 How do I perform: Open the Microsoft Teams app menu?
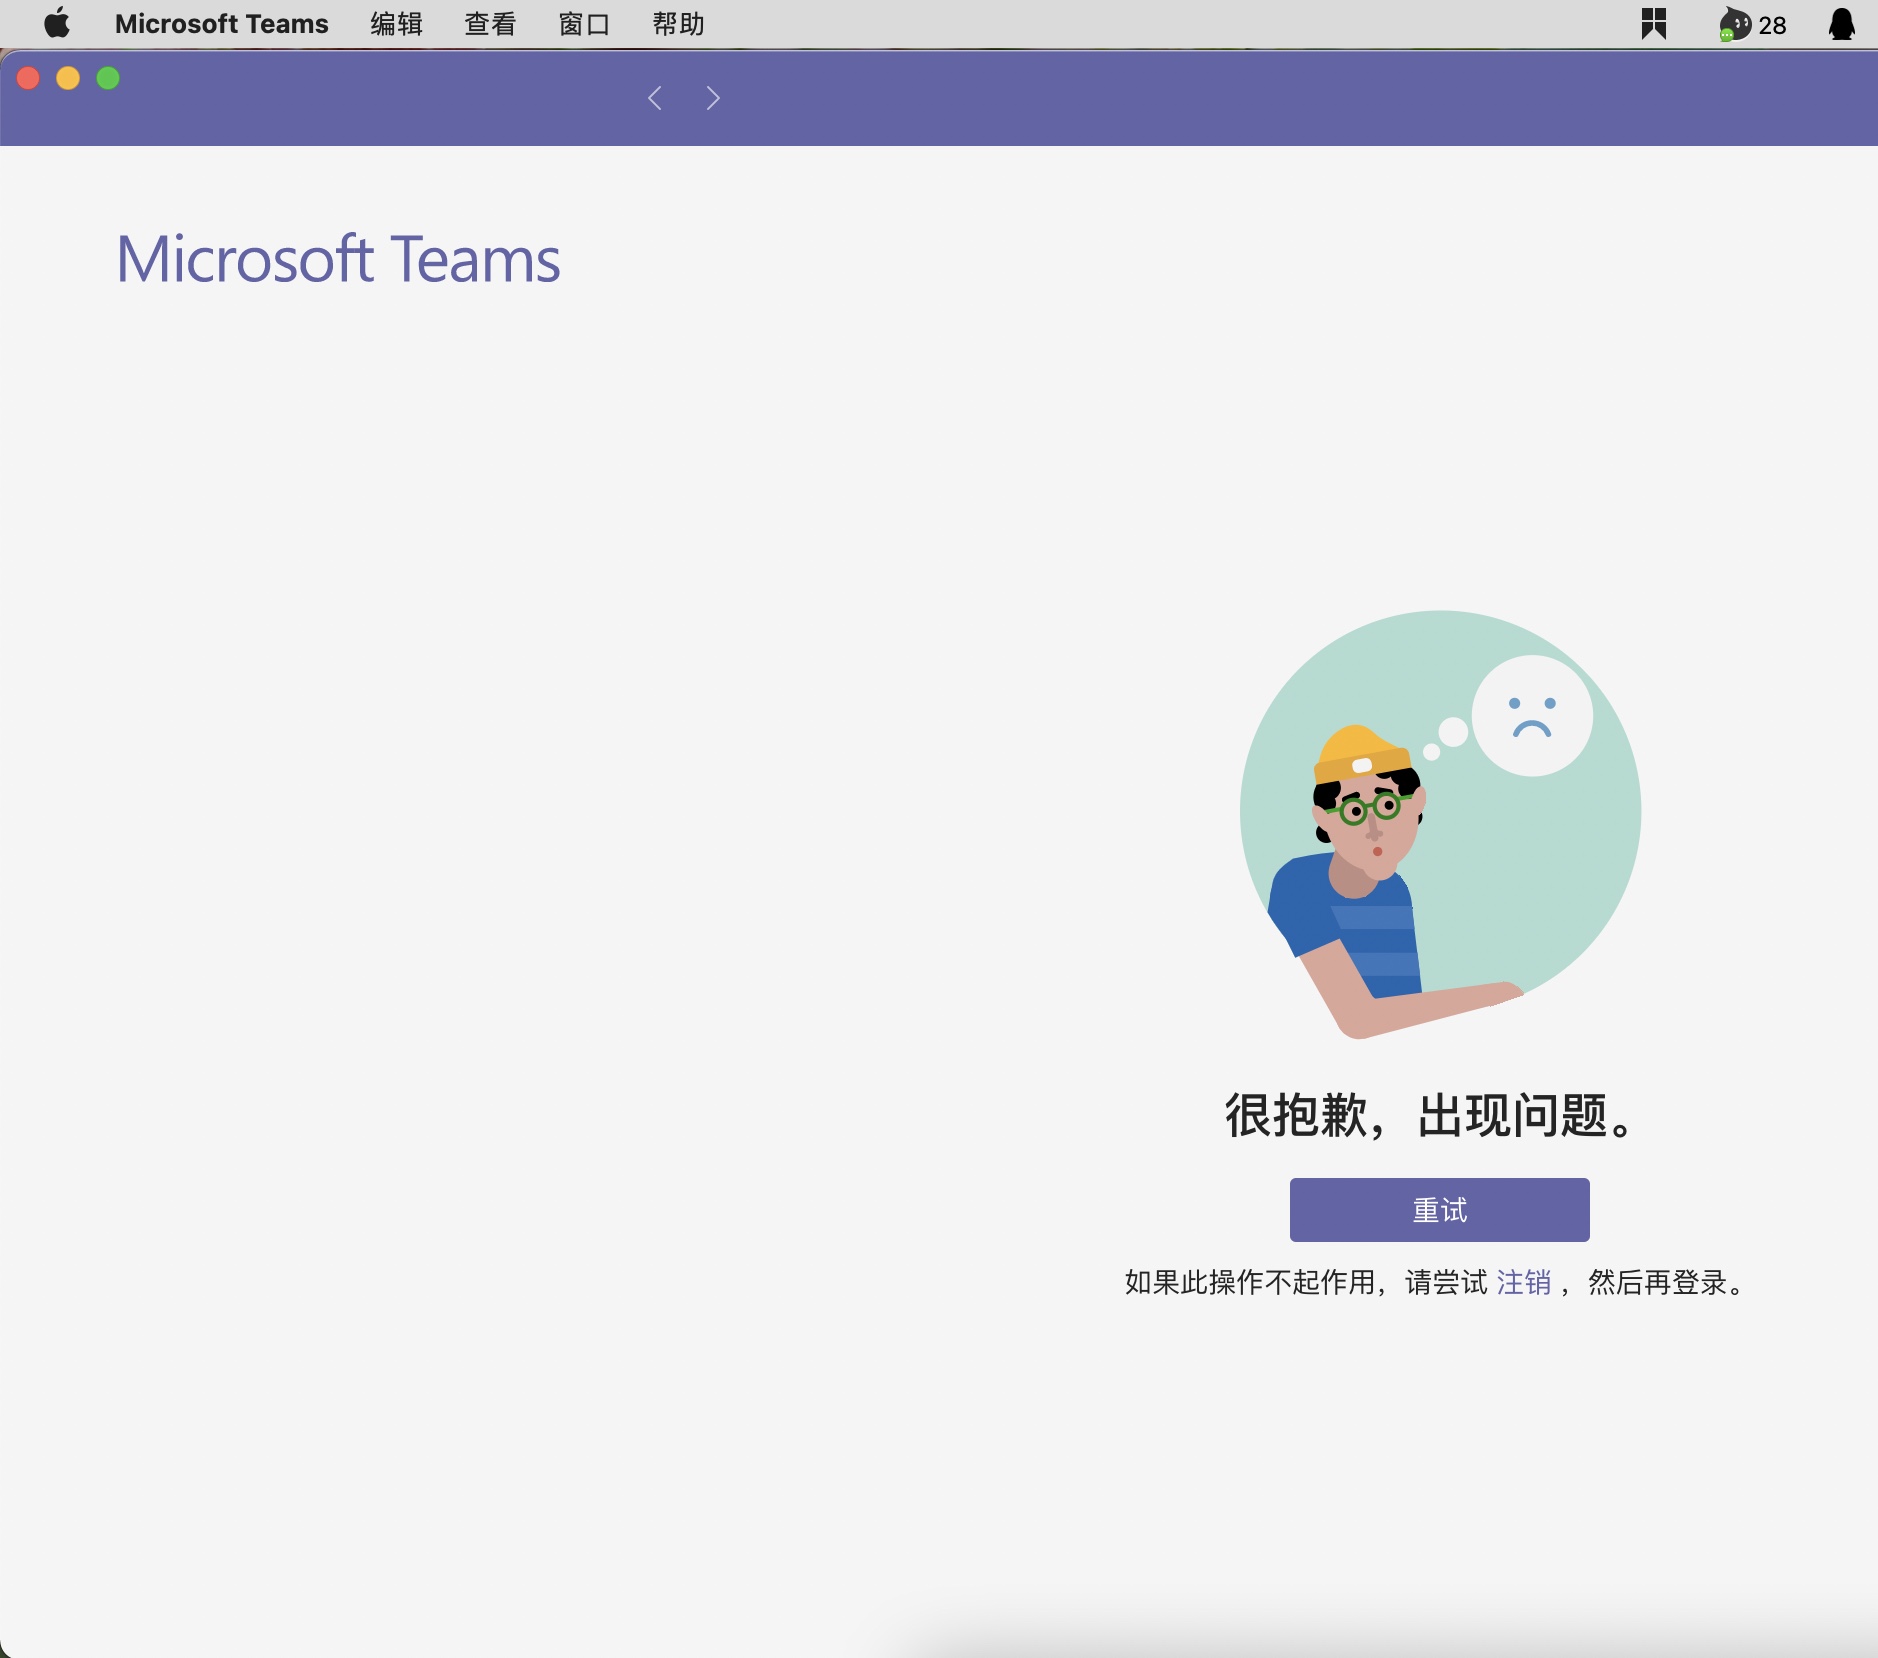221,24
